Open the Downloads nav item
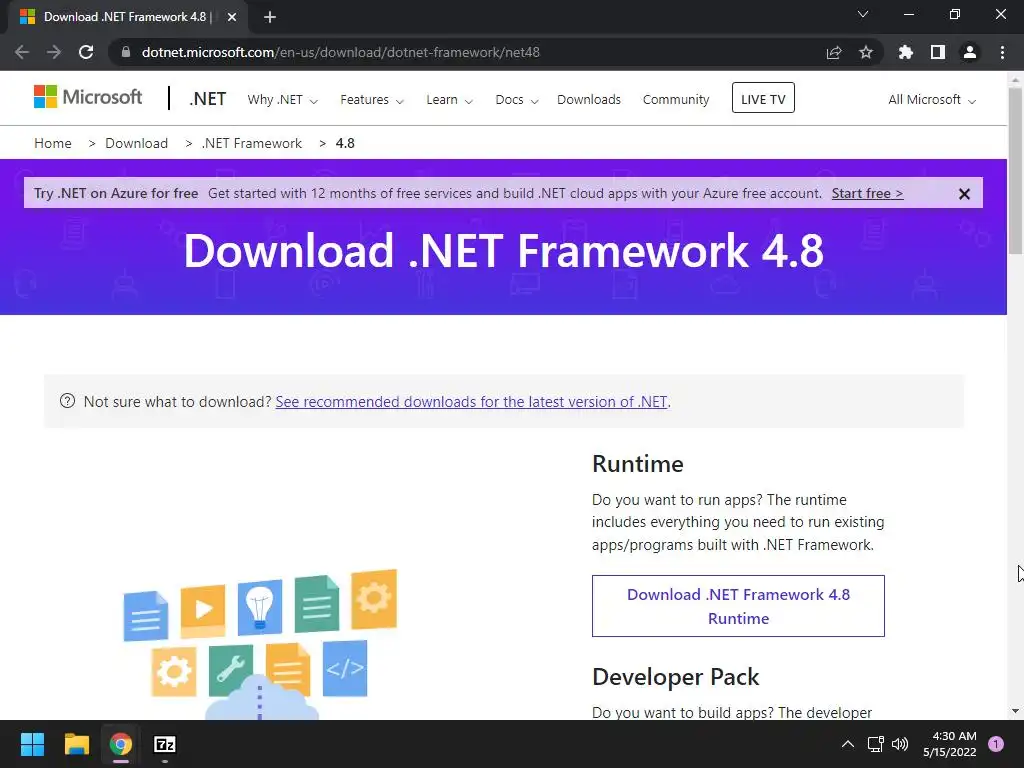Screen dimensions: 1024x768 pyautogui.click(x=589, y=100)
